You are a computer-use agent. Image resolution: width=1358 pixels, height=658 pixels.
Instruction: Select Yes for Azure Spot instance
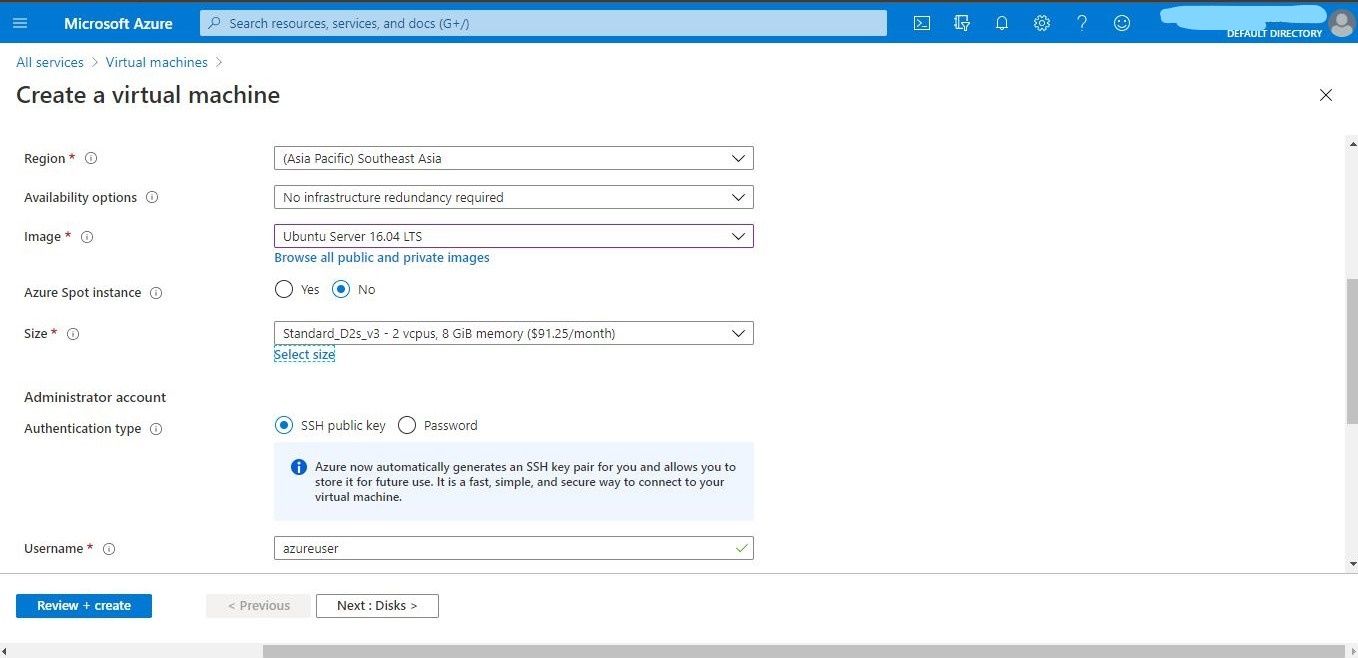[284, 289]
